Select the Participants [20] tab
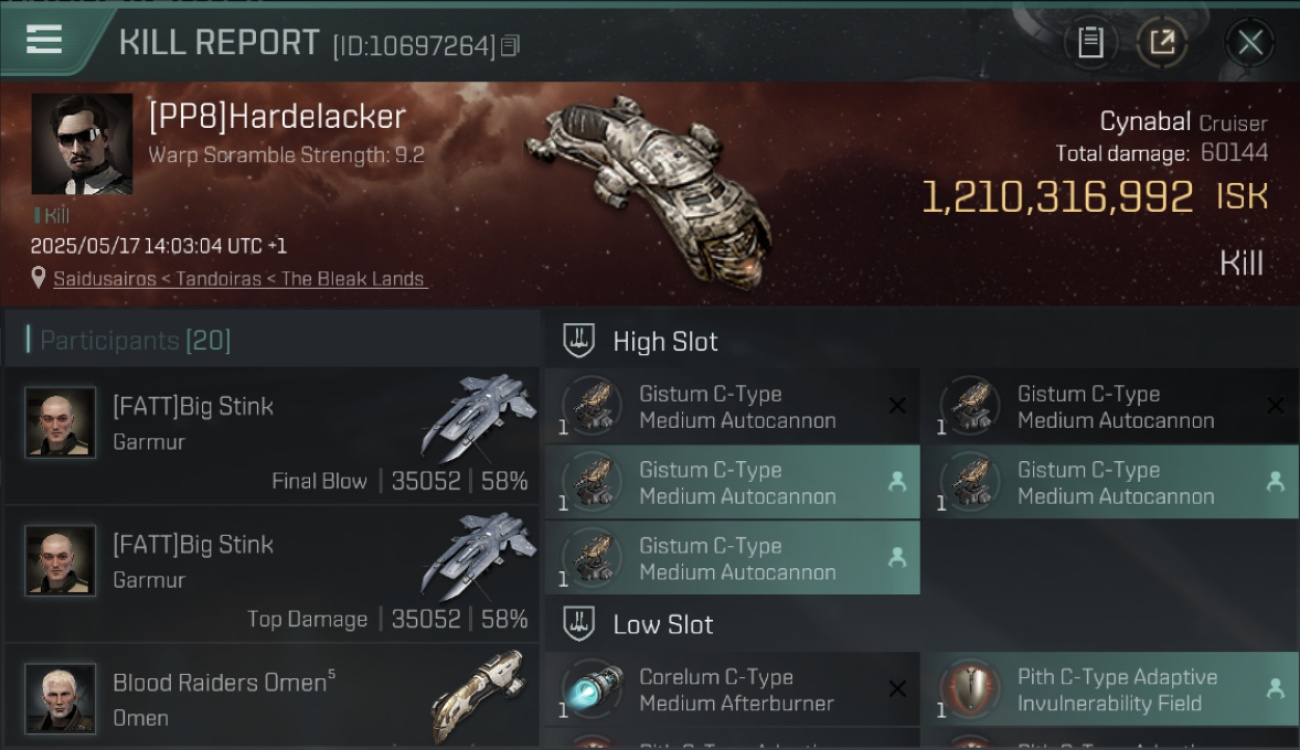This screenshot has width=1300, height=750. click(x=135, y=341)
